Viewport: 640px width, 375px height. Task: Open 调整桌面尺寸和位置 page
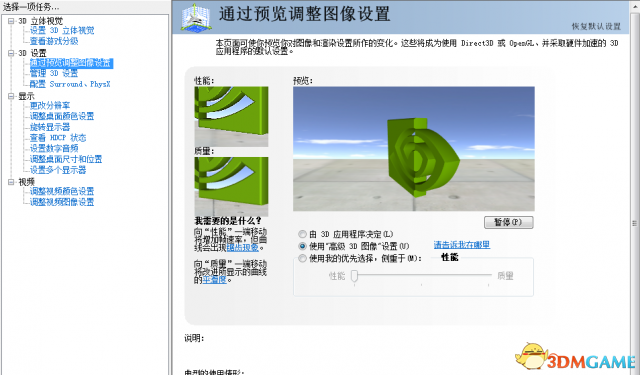[x=66, y=159]
